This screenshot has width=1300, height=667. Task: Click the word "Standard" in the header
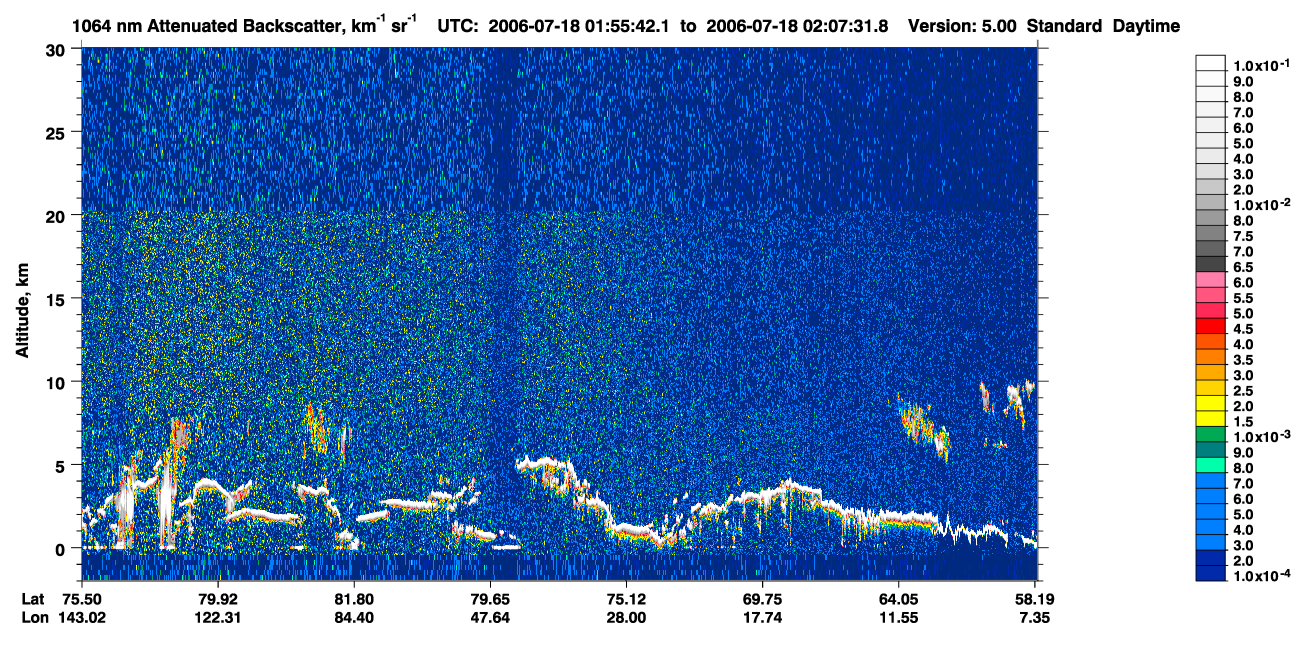click(1065, 26)
